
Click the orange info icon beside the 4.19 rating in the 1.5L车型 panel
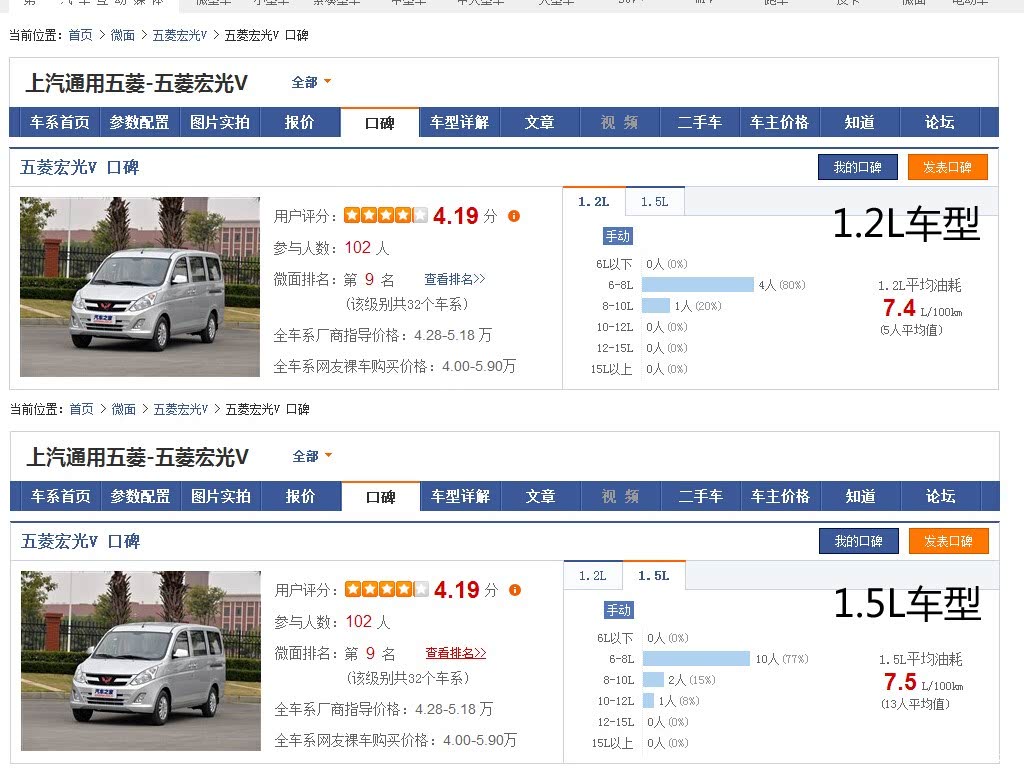pos(515,590)
